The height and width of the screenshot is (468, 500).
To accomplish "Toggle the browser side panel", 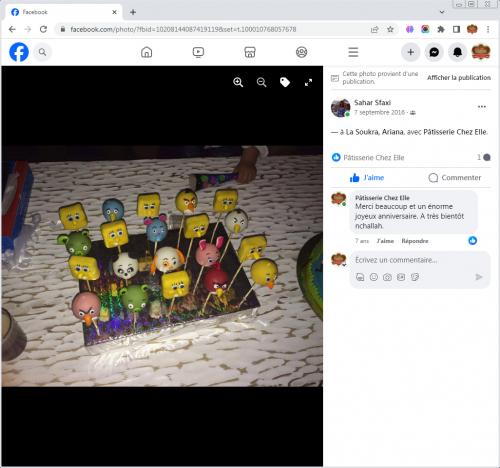I will click(x=456, y=29).
